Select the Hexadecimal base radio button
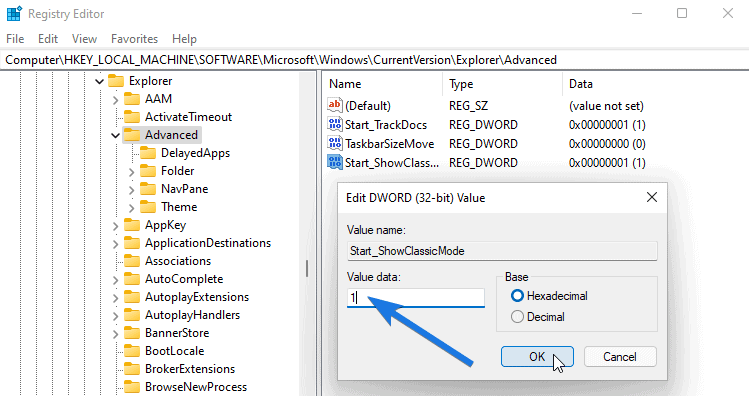The image size is (749, 396). pos(517,296)
